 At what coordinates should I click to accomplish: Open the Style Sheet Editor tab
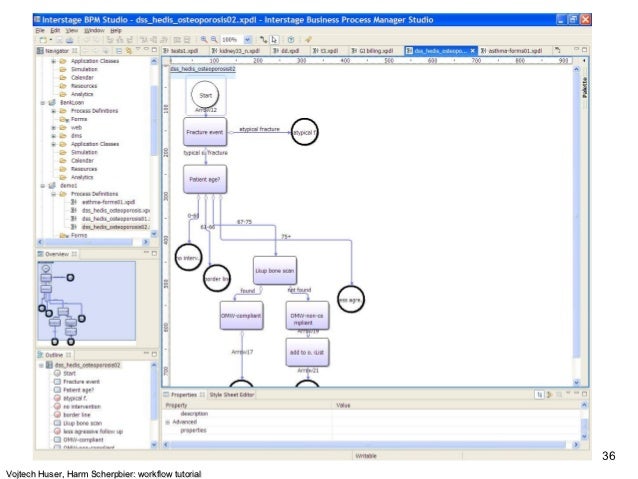click(x=232, y=394)
